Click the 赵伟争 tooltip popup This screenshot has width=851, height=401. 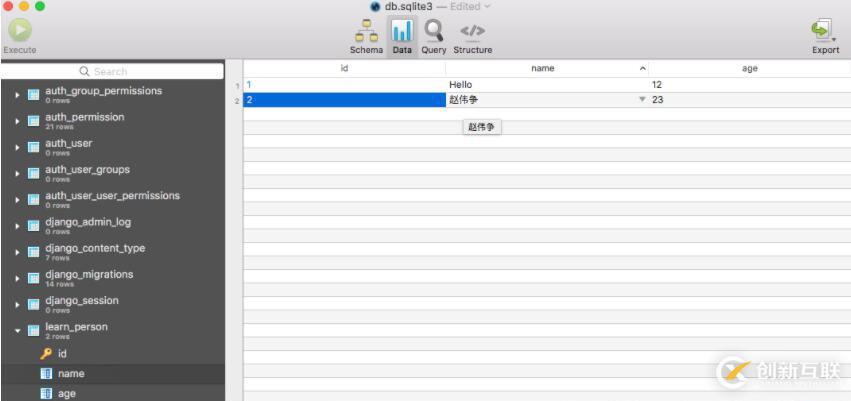[x=482, y=128]
